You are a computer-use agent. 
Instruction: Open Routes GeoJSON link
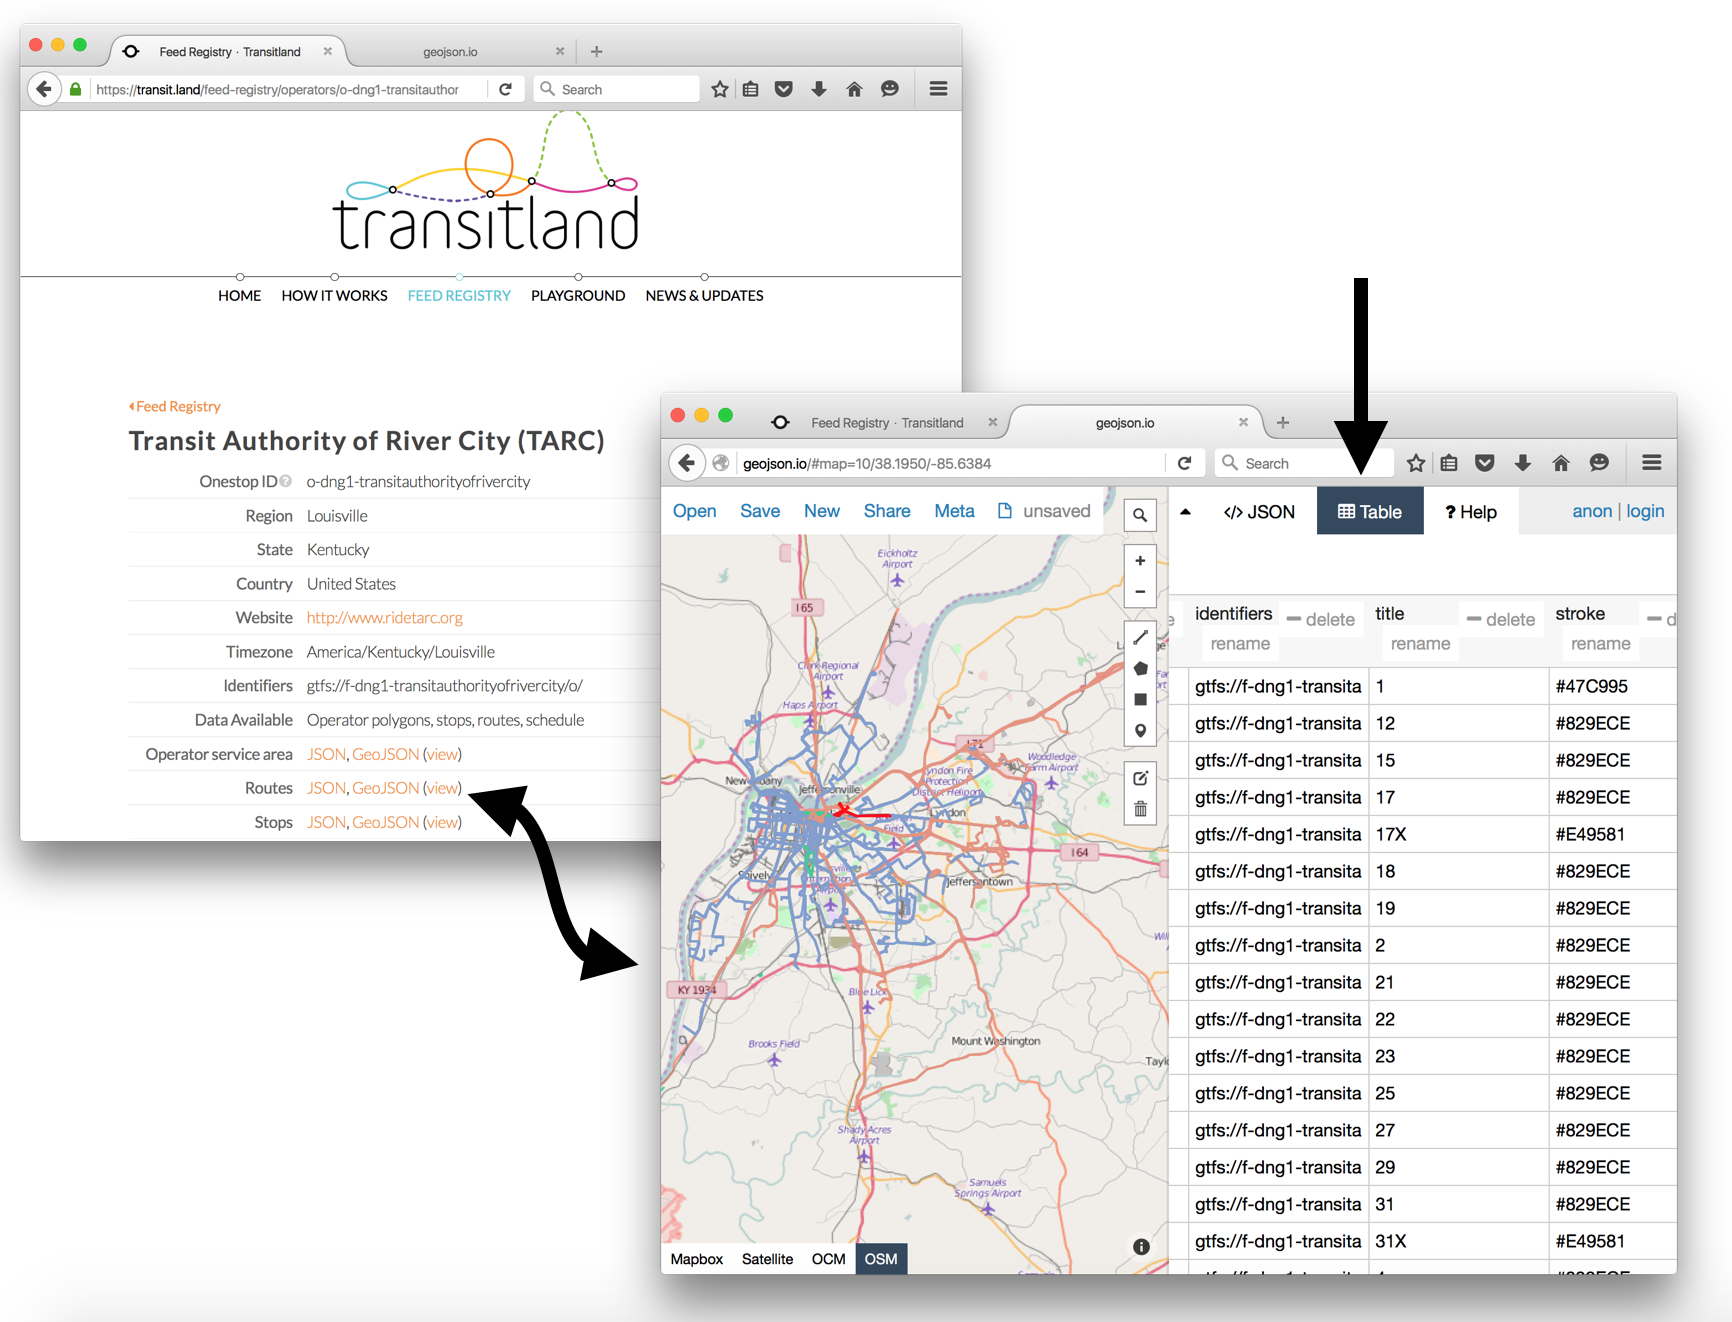click(x=385, y=788)
